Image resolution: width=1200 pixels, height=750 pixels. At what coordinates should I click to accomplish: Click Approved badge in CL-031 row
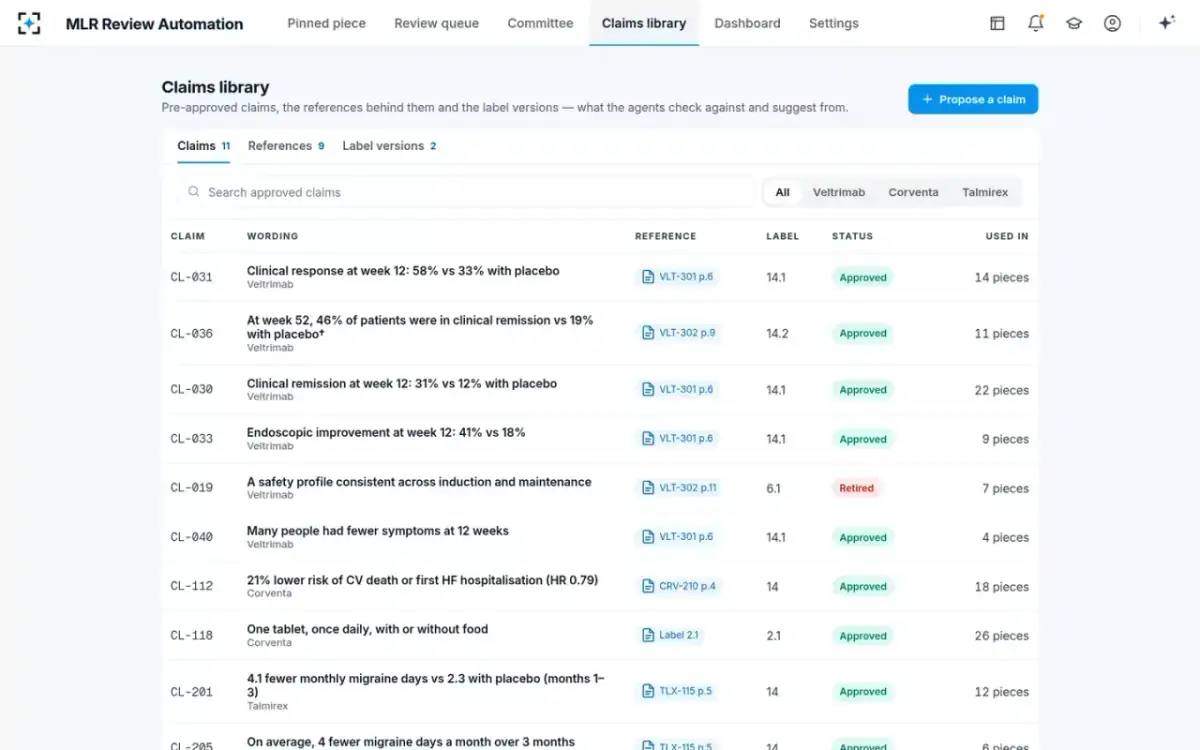pos(863,277)
